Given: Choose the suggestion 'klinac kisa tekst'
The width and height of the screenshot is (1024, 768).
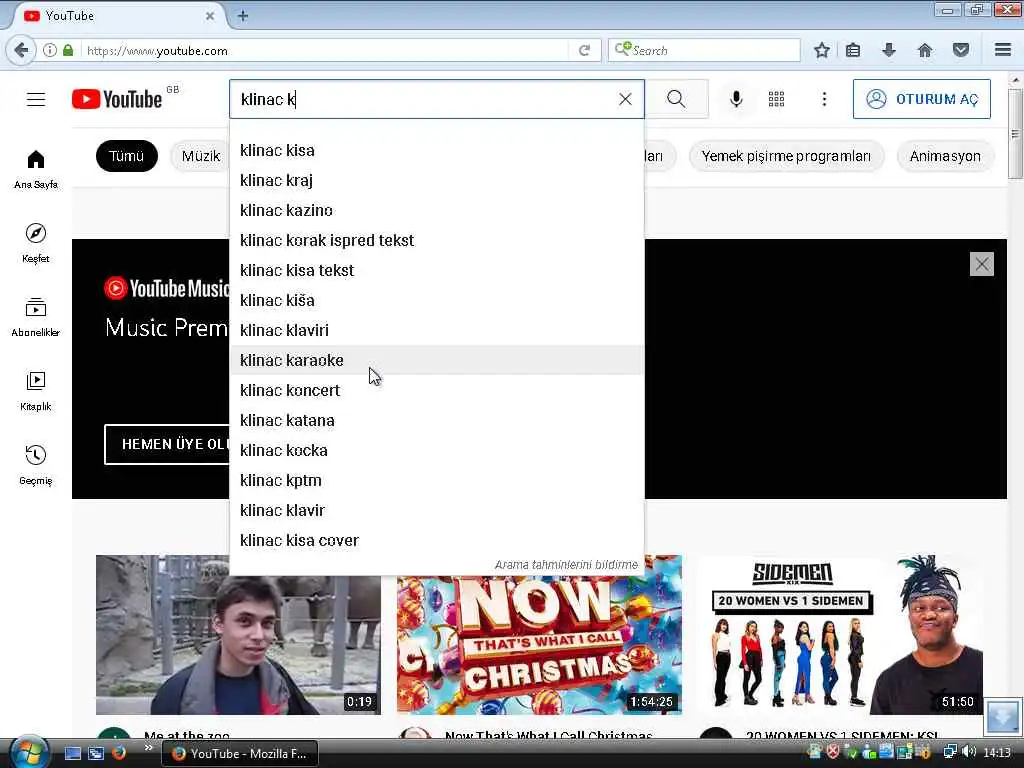Looking at the screenshot, I should [x=436, y=270].
